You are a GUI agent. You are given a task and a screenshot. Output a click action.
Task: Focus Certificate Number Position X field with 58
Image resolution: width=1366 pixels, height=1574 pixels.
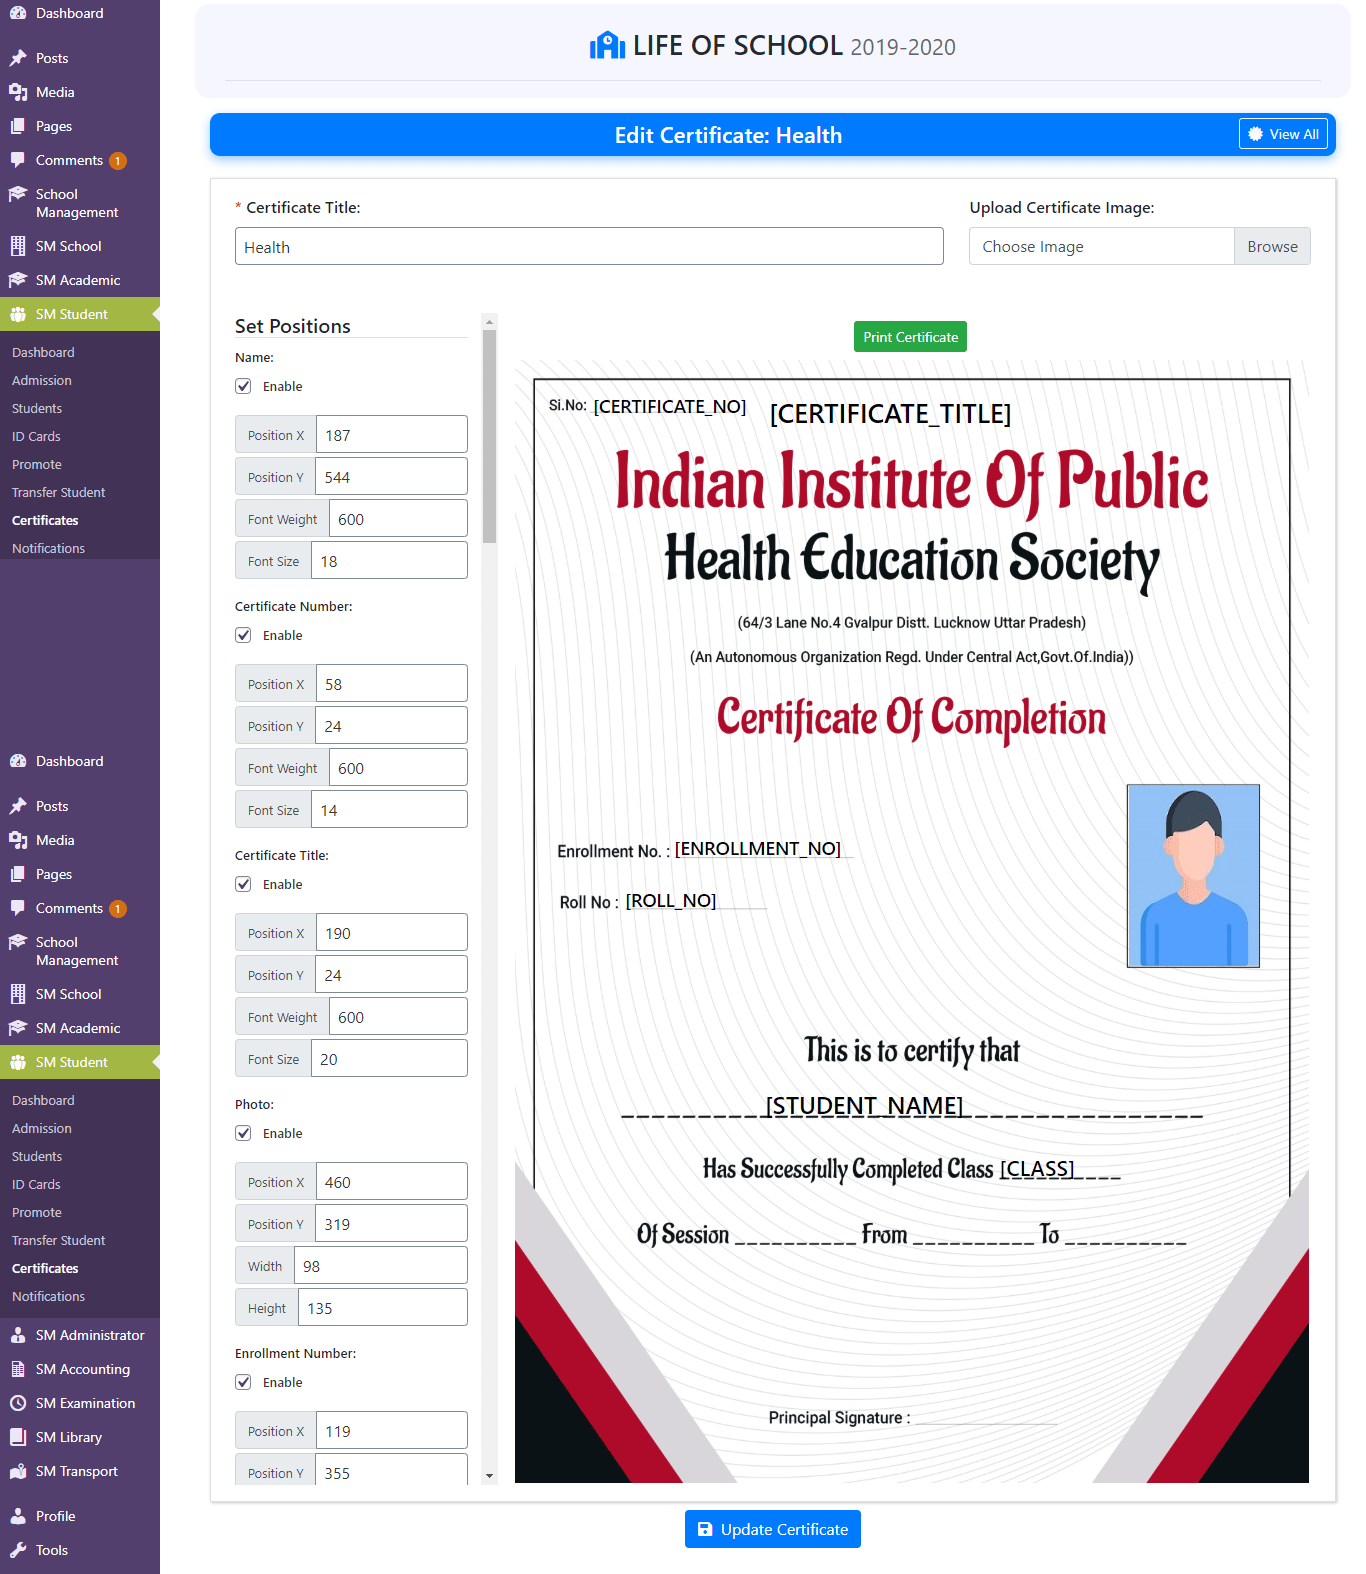pos(392,684)
